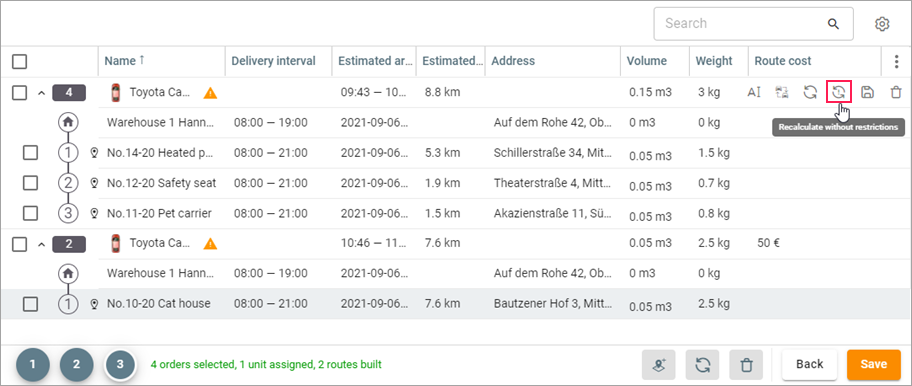Click the orange Save button

point(873,364)
